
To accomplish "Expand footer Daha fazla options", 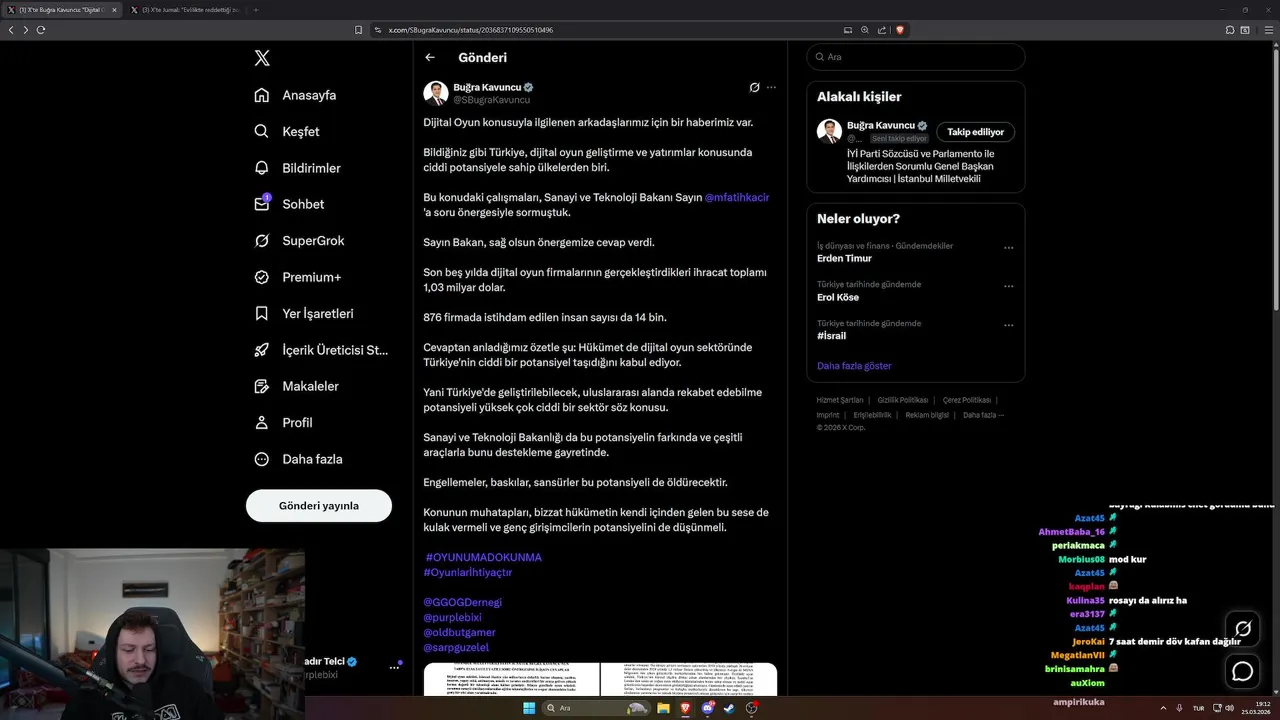I will click(x=983, y=415).
